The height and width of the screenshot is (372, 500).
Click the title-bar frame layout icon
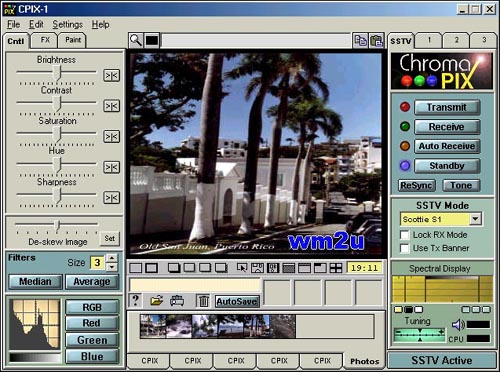tap(304, 268)
